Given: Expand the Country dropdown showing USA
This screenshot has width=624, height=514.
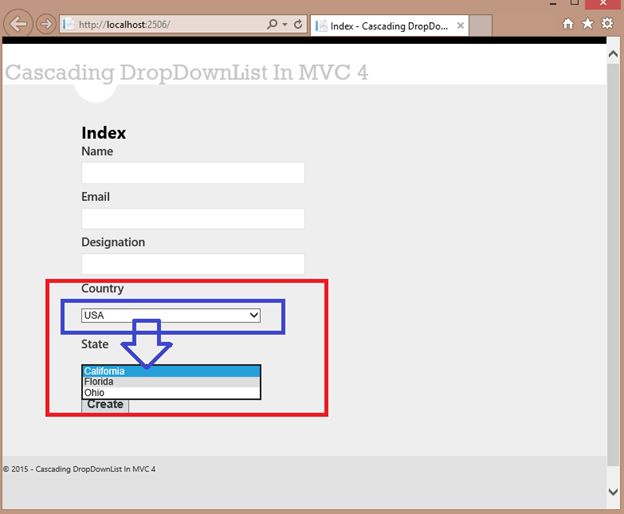Looking at the screenshot, I should 171,315.
